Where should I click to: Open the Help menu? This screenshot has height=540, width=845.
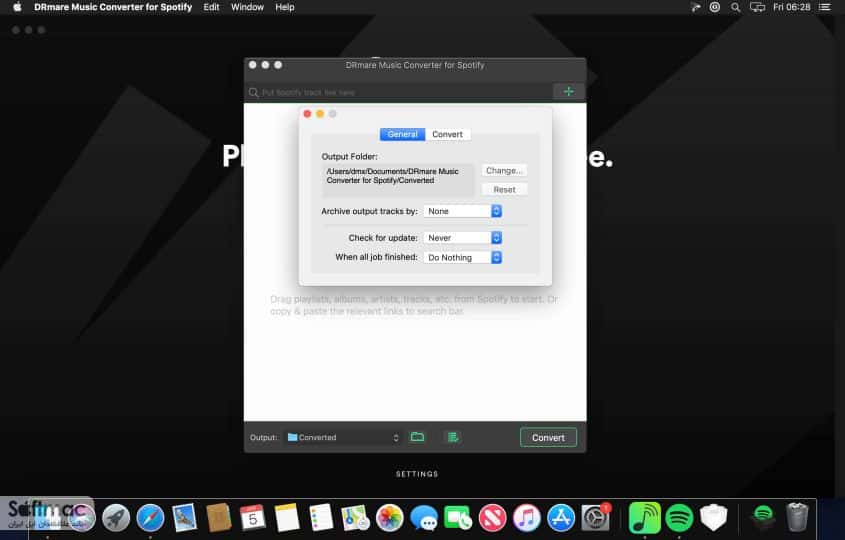point(285,7)
